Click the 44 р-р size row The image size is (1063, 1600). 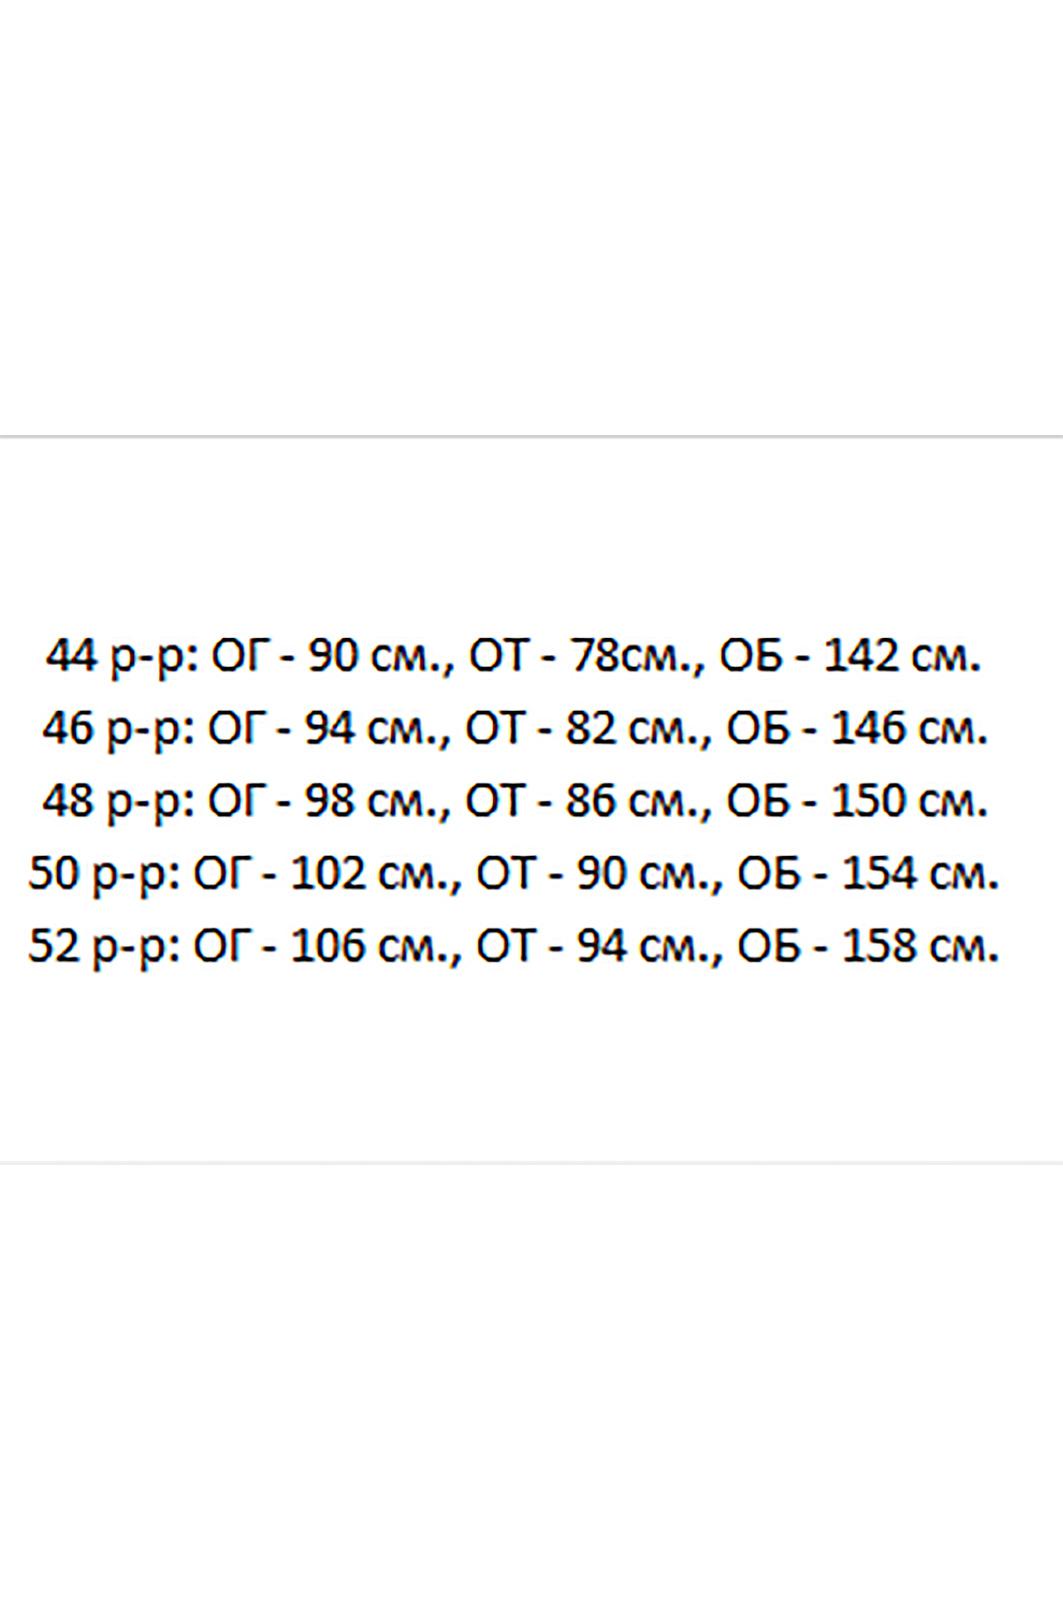(514, 659)
